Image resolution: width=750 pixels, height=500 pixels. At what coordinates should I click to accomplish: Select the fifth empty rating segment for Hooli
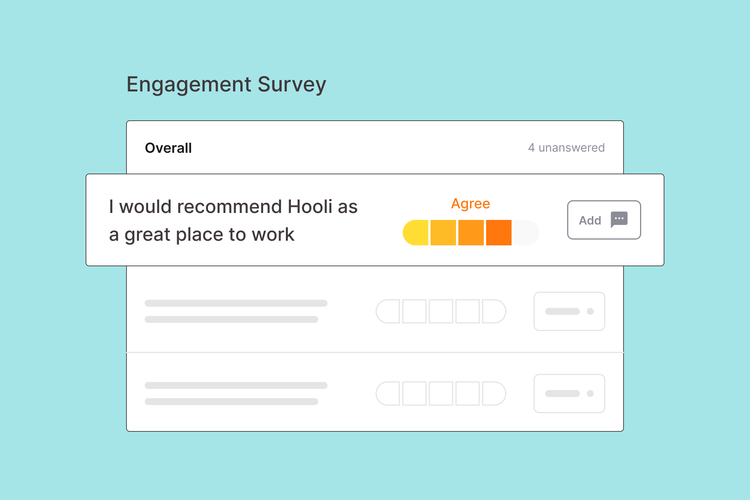[x=526, y=233]
